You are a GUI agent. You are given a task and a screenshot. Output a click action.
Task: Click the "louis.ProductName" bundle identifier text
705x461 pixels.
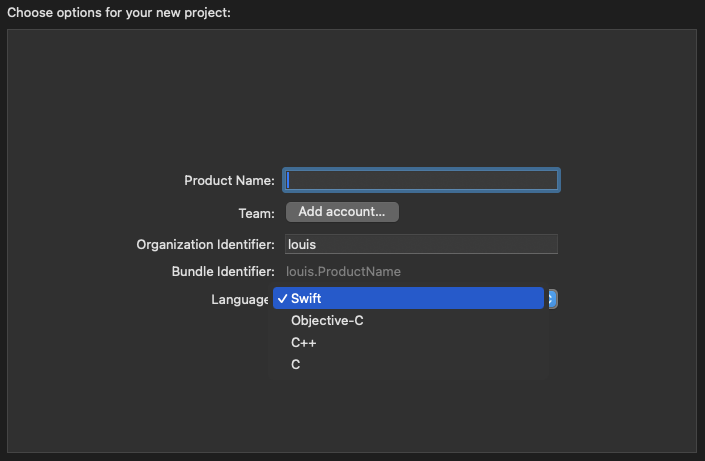344,271
